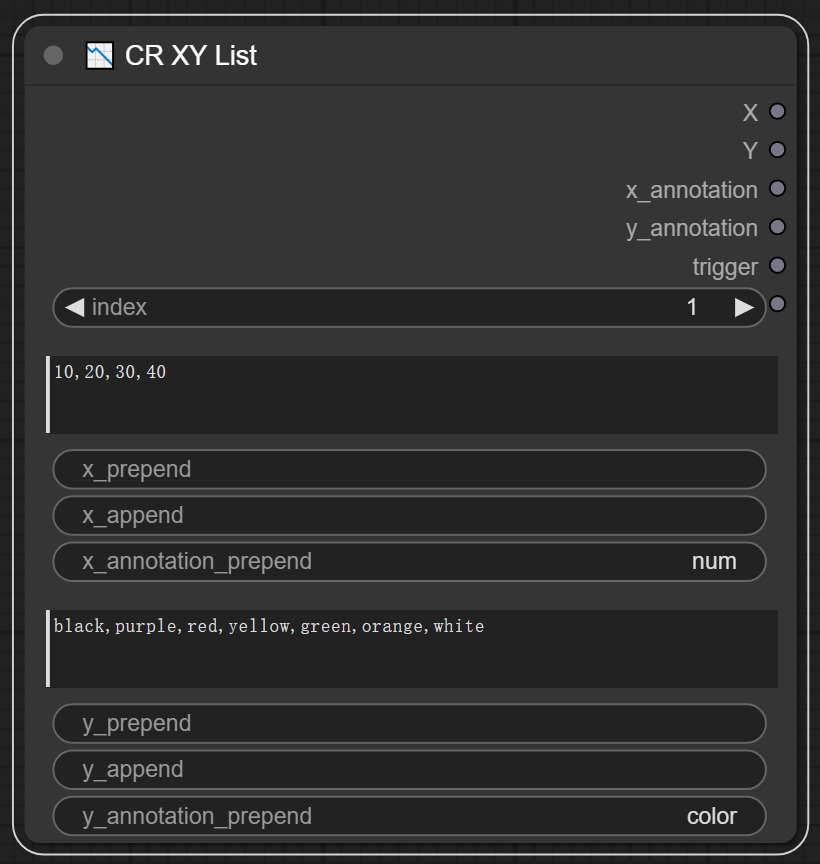Click the index value field

coord(410,307)
